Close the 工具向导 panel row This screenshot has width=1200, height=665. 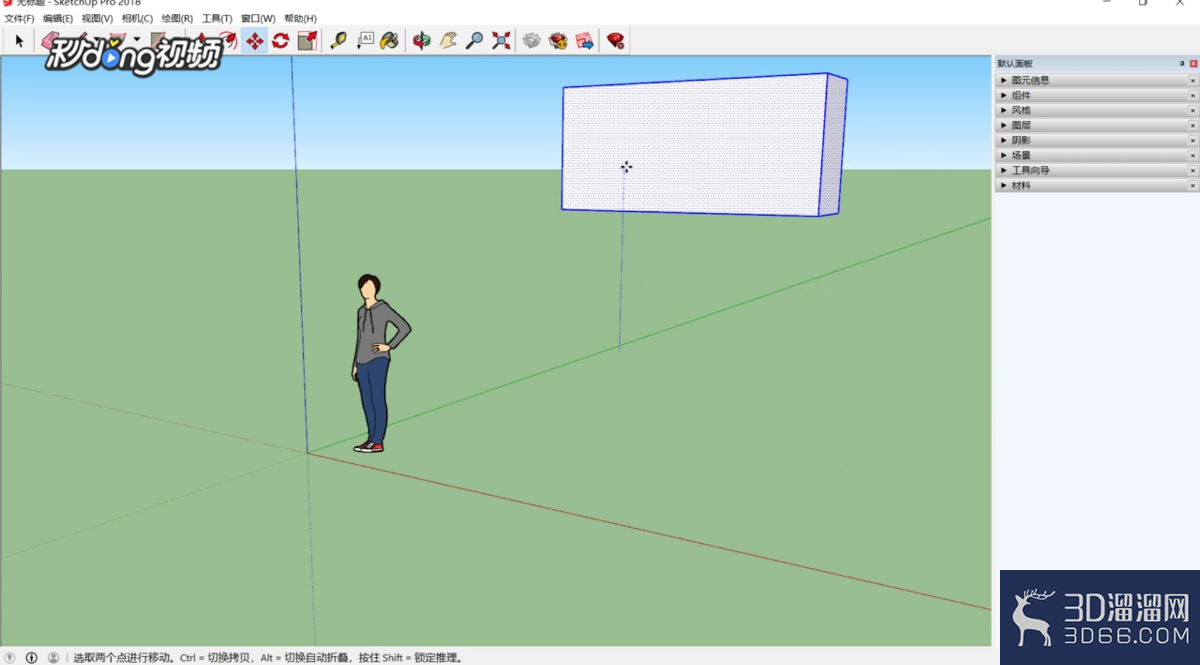pyautogui.click(x=1193, y=170)
